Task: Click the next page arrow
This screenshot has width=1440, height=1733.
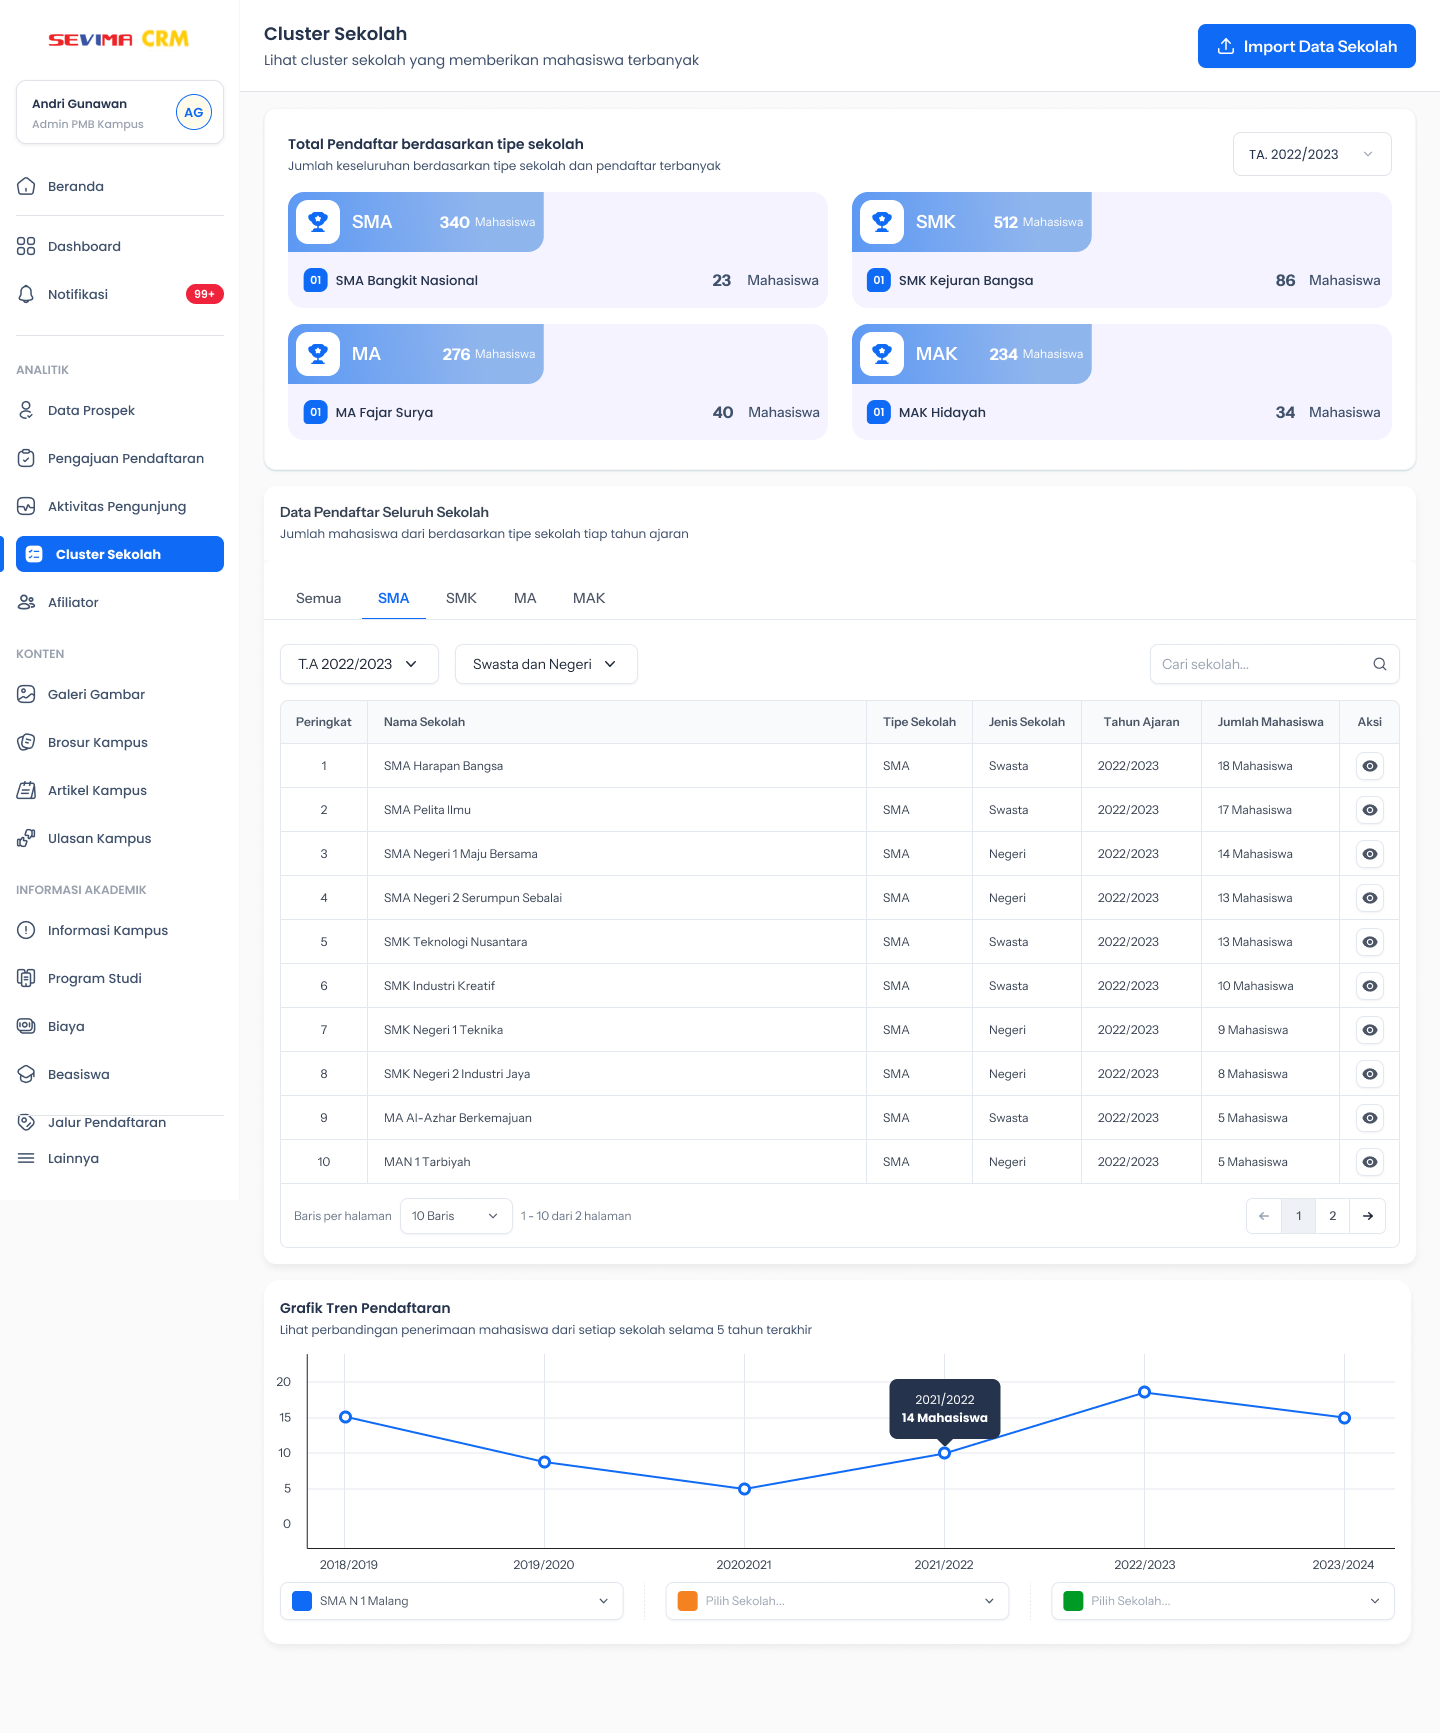Action: (1367, 1216)
